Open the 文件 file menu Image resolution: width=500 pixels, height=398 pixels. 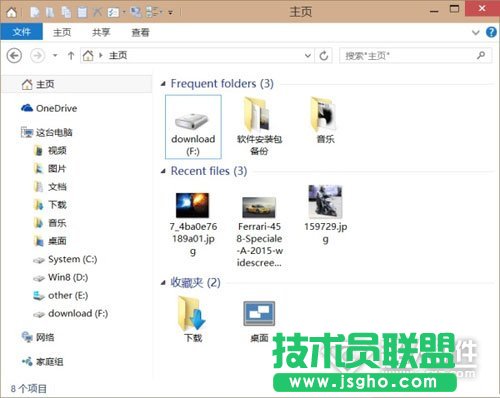click(22, 32)
